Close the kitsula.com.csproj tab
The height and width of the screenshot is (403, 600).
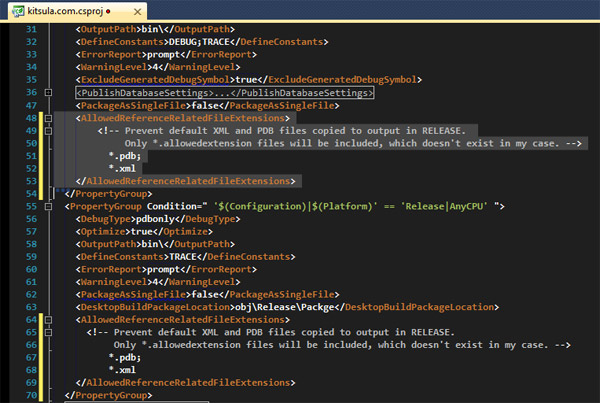pos(137,12)
